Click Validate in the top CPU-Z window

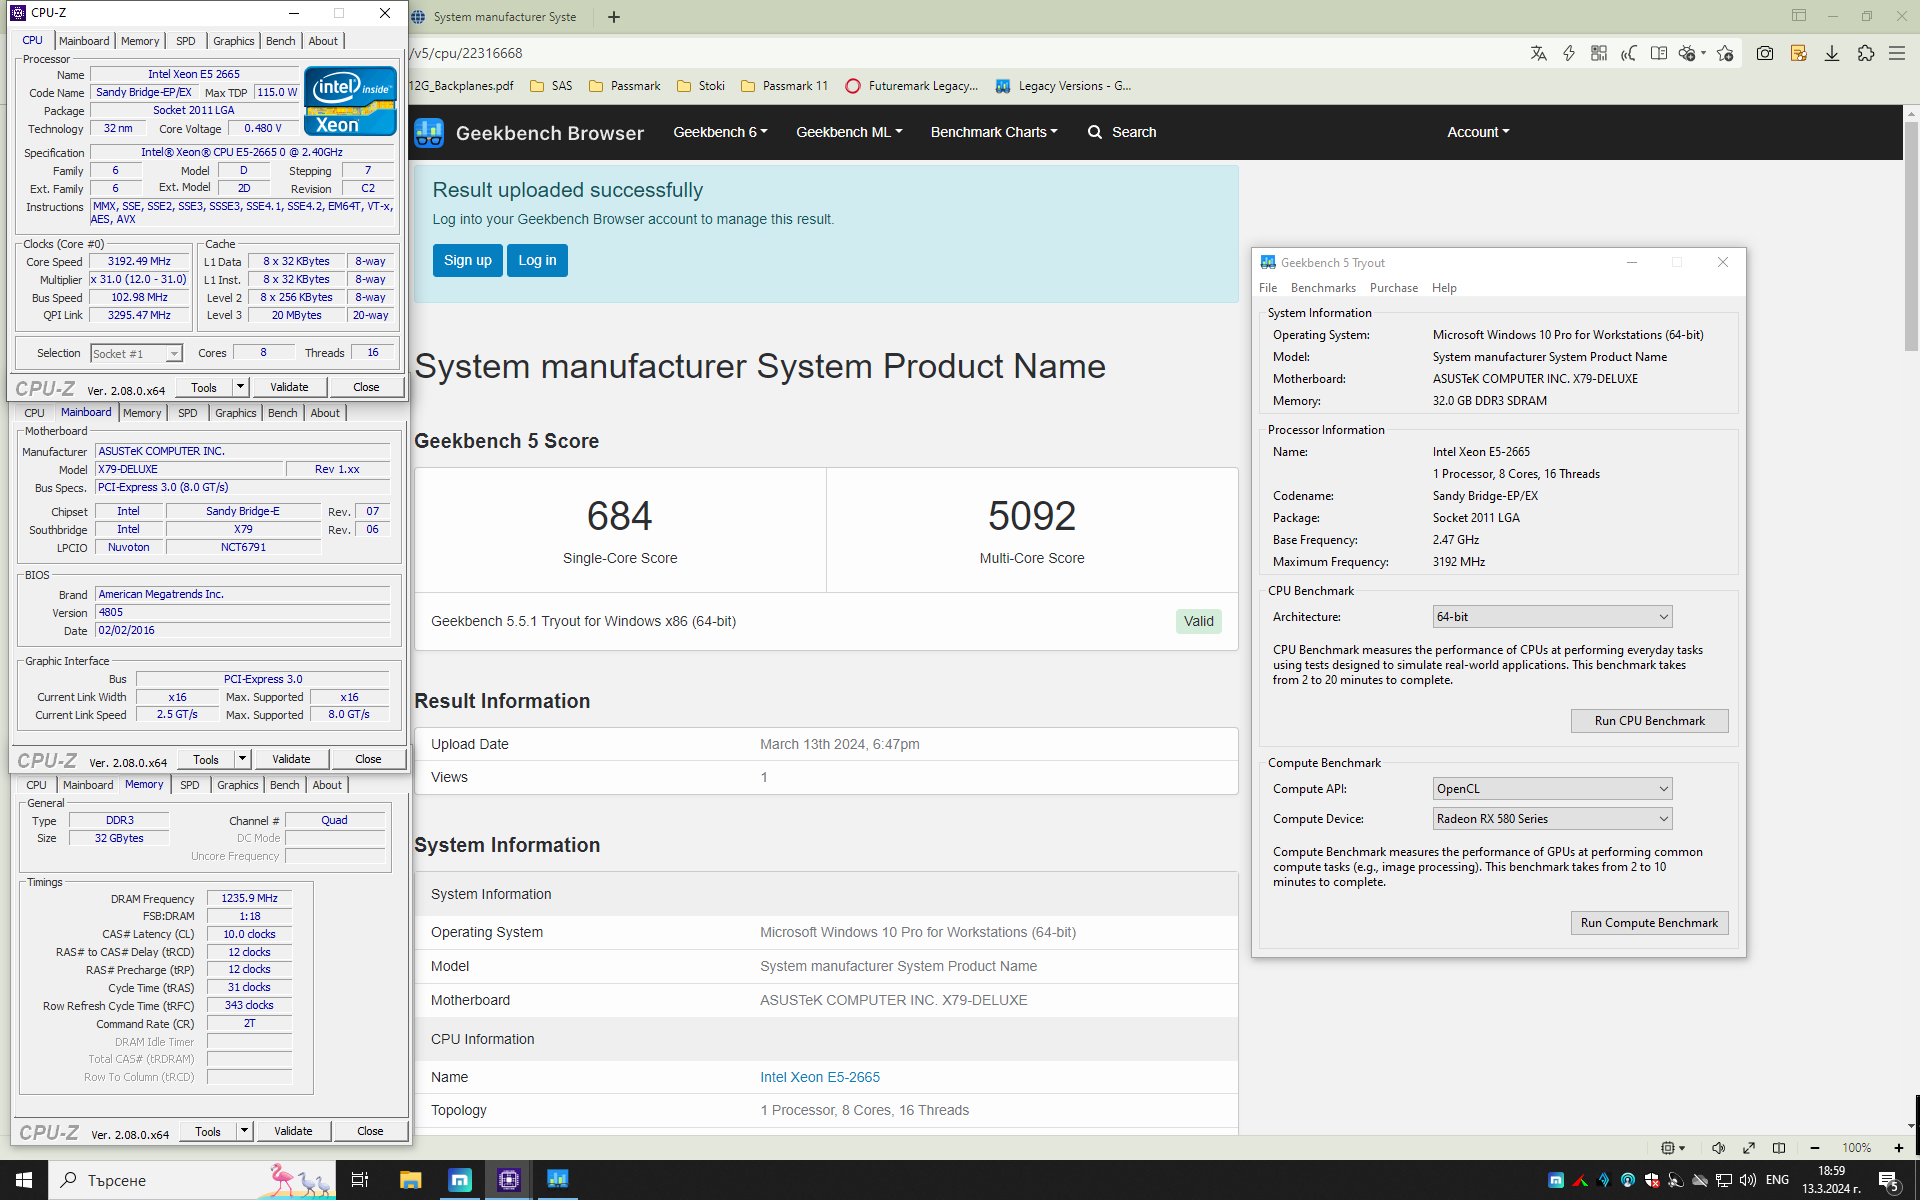coord(289,387)
